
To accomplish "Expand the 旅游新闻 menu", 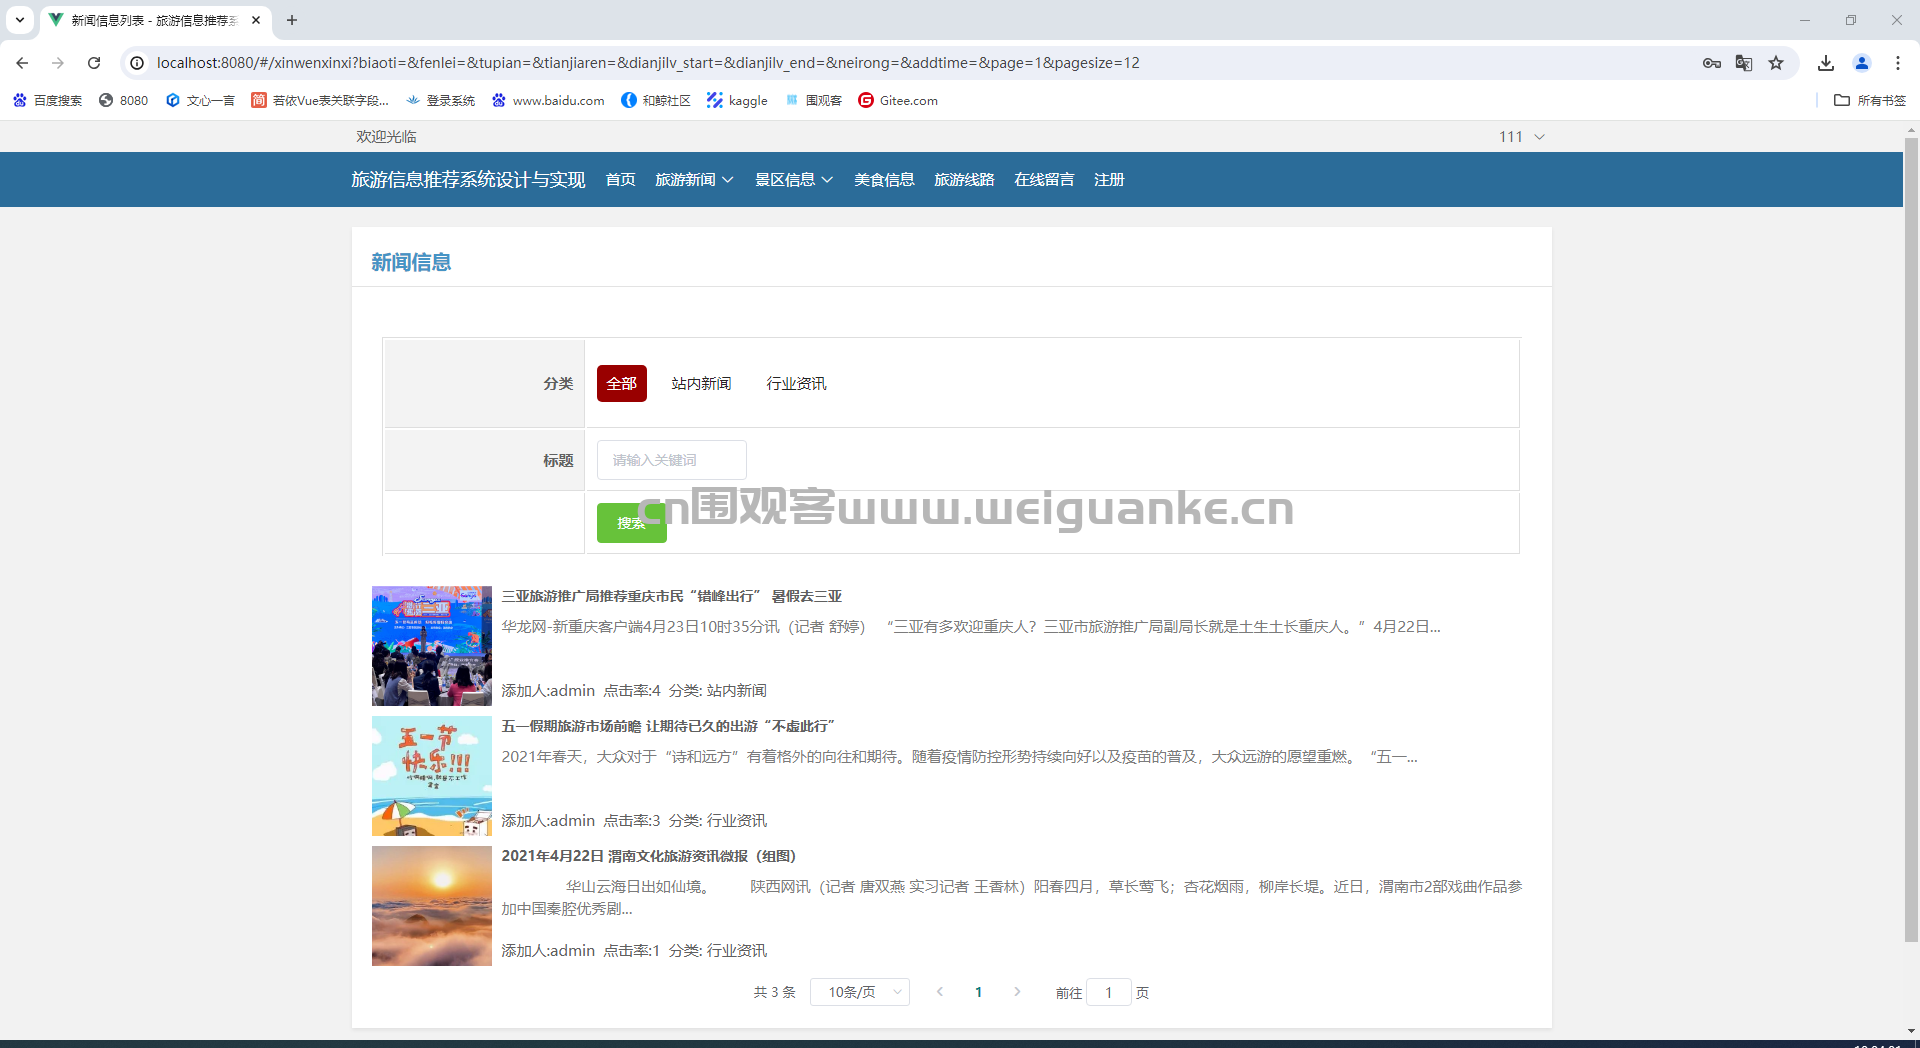I will (694, 180).
